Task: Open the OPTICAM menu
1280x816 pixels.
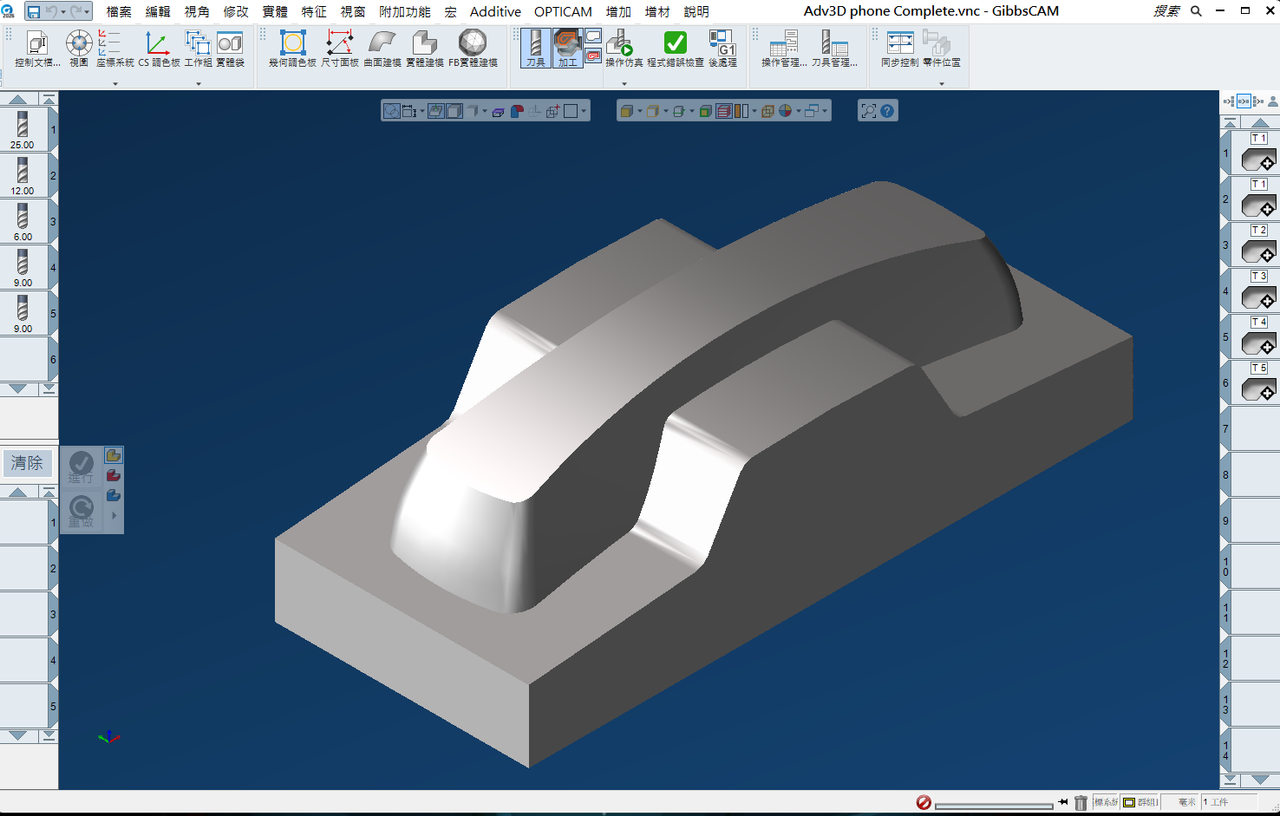Action: 563,12
